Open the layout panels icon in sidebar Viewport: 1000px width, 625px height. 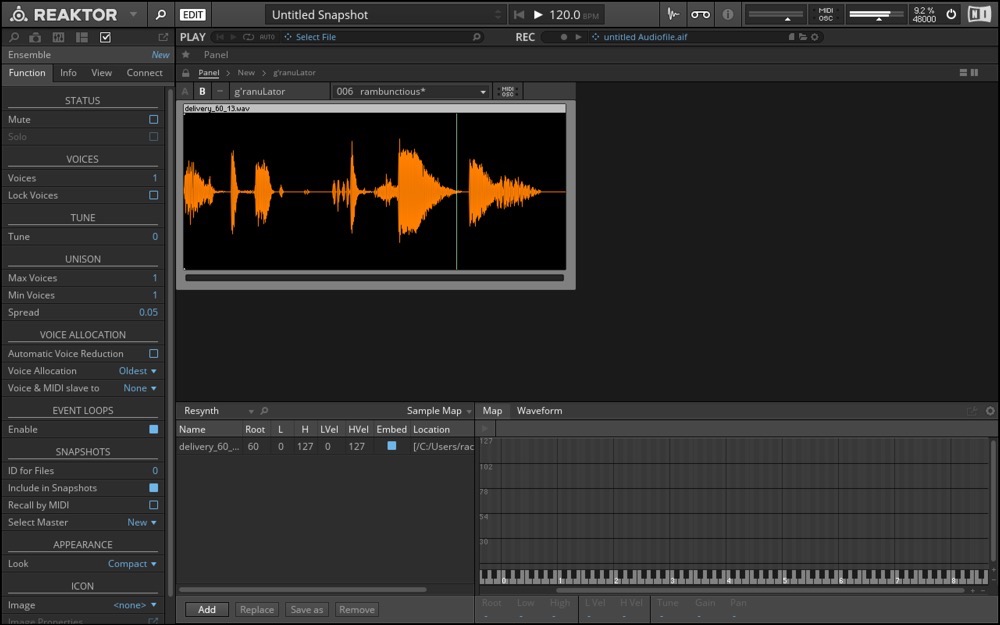pyautogui.click(x=82, y=37)
